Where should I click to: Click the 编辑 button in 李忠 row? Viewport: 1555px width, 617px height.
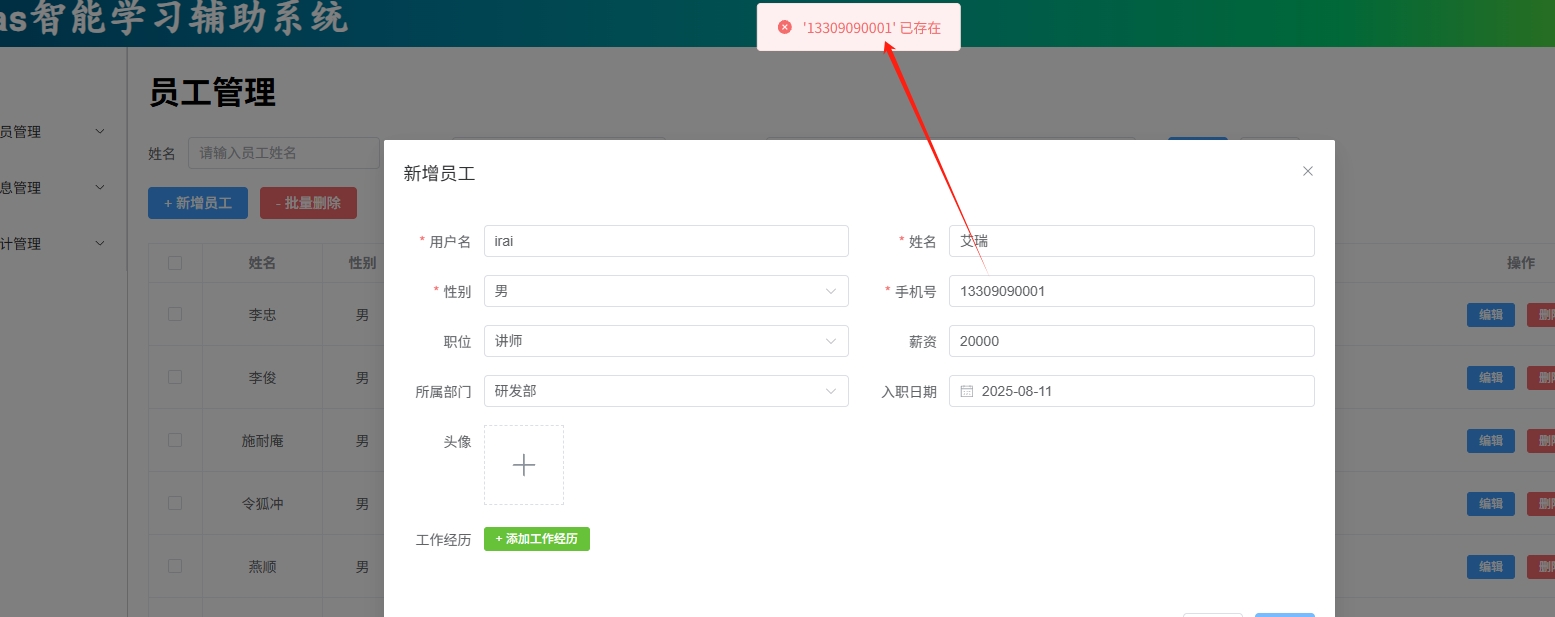(x=1490, y=315)
